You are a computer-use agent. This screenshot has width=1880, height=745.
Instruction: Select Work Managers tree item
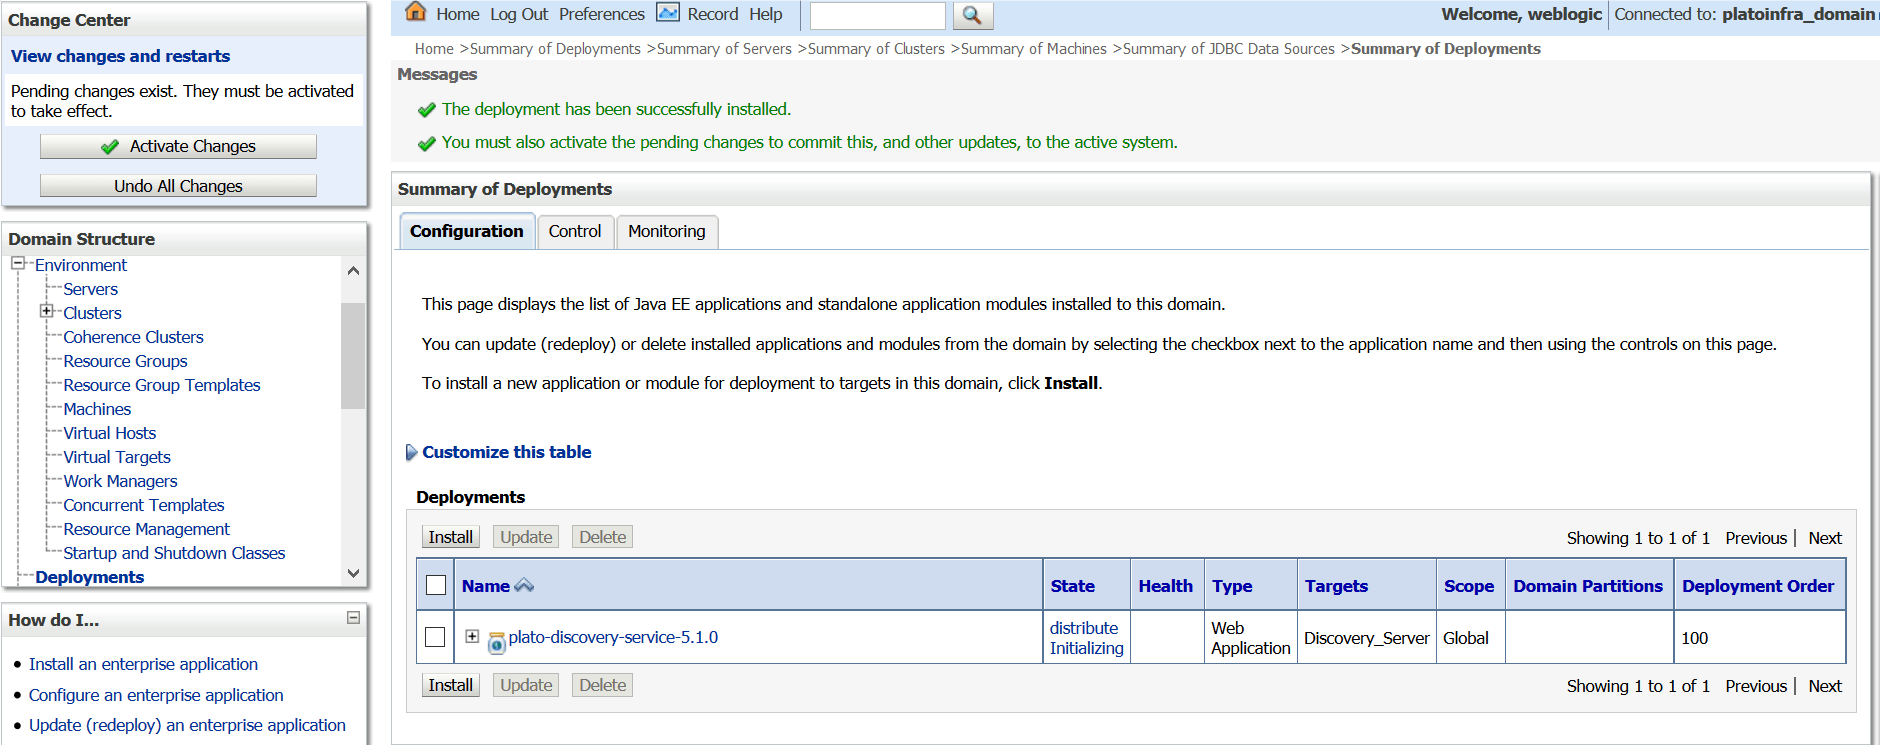coord(120,481)
